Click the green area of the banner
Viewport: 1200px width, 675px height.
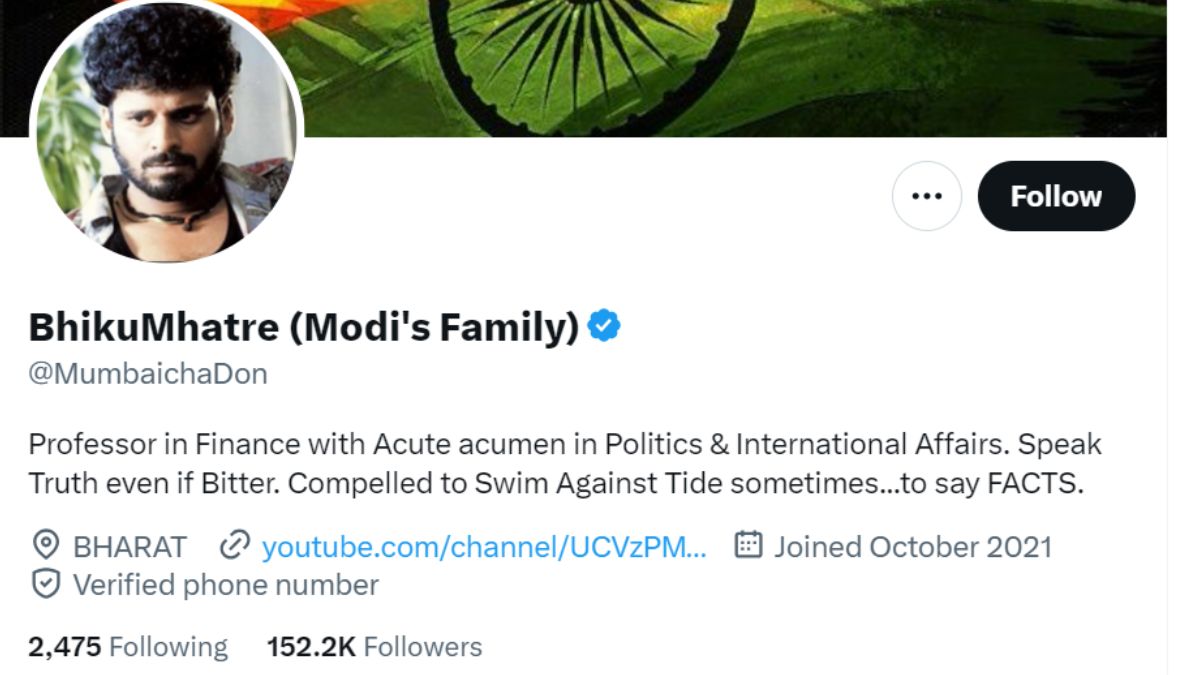[900, 80]
